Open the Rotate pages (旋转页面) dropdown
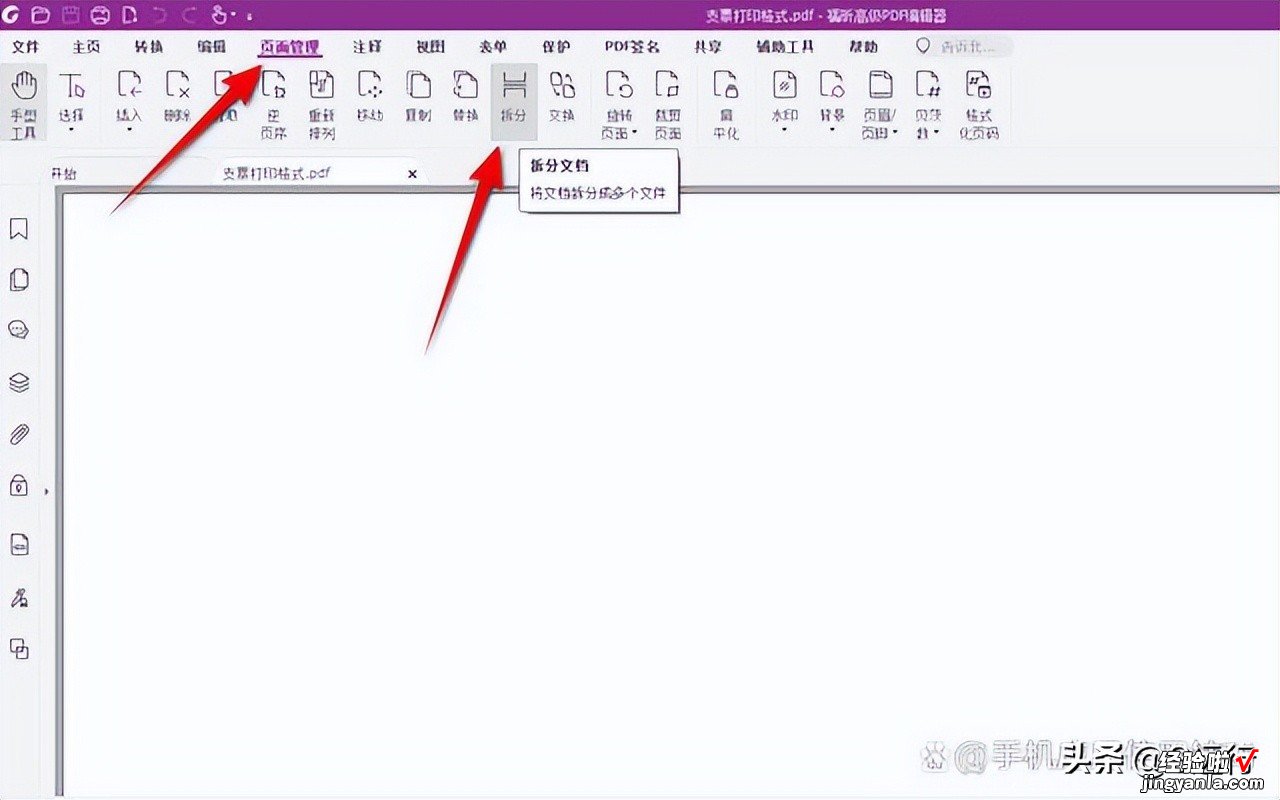This screenshot has height=800, width=1280. (x=636, y=133)
